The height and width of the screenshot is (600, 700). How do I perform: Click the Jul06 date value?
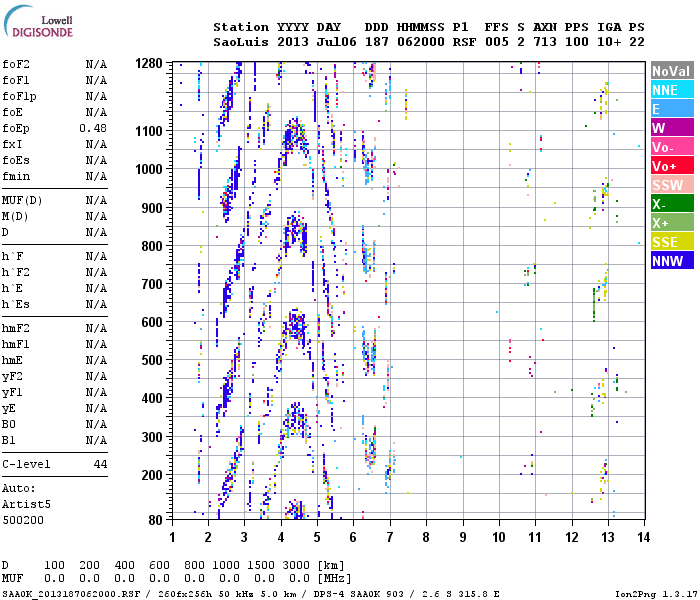(x=337, y=42)
